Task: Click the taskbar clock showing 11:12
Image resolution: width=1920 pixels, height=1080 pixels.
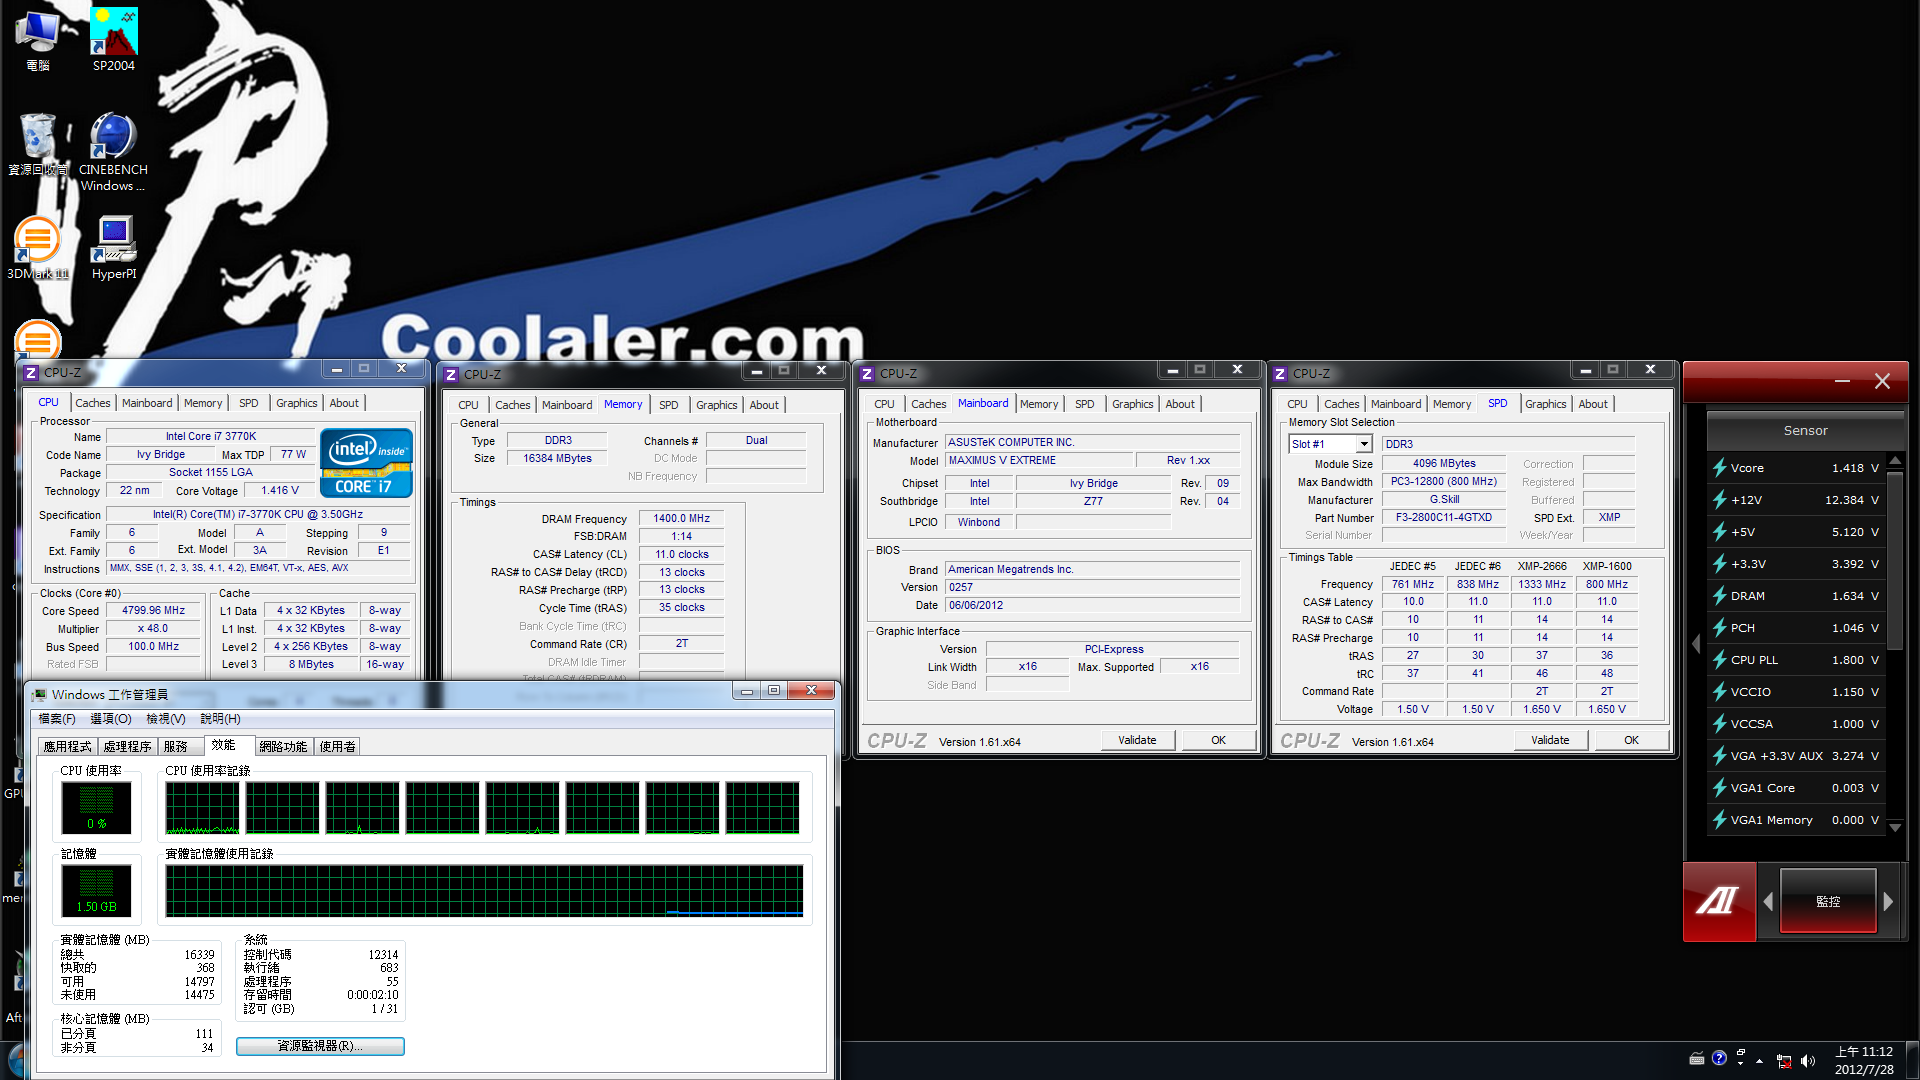Action: pos(1864,1061)
